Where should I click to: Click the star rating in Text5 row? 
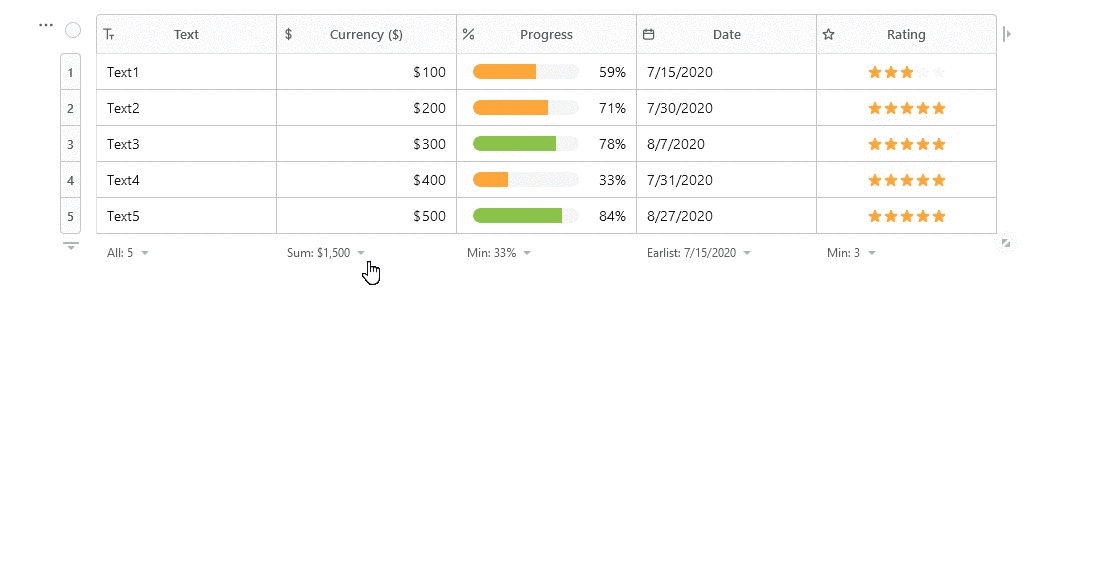907,216
